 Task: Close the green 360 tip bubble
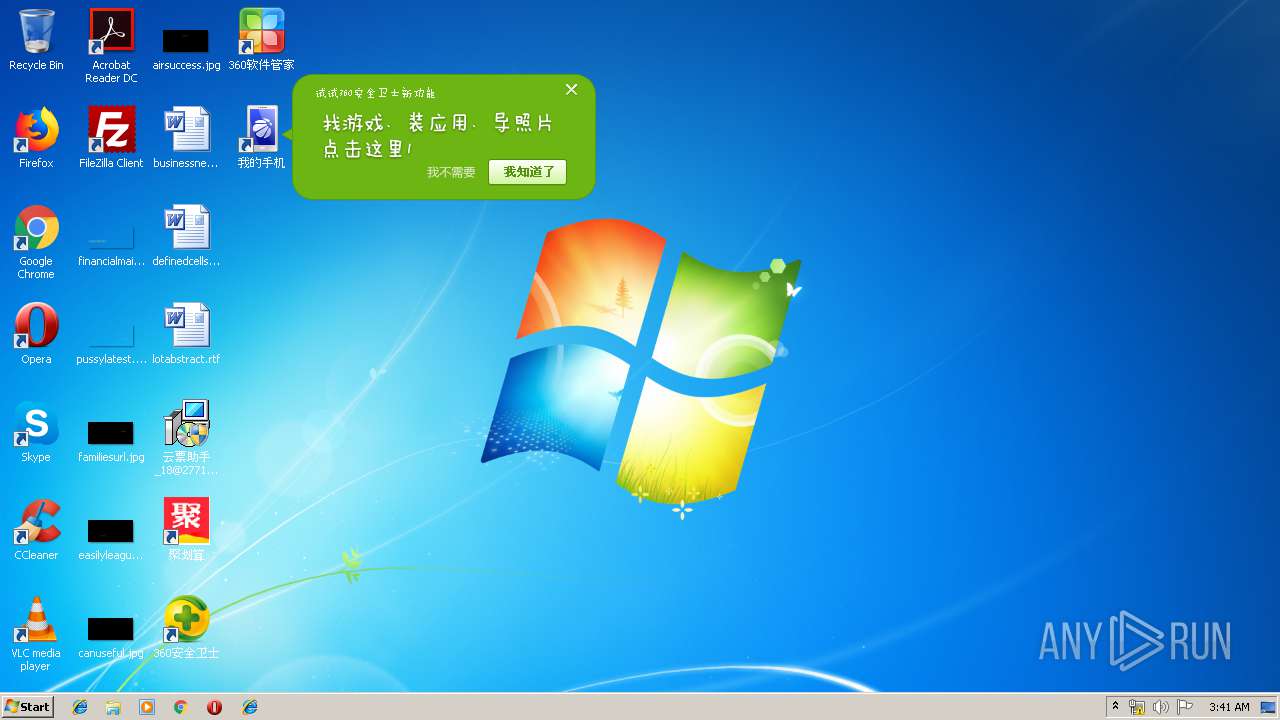(x=571, y=89)
